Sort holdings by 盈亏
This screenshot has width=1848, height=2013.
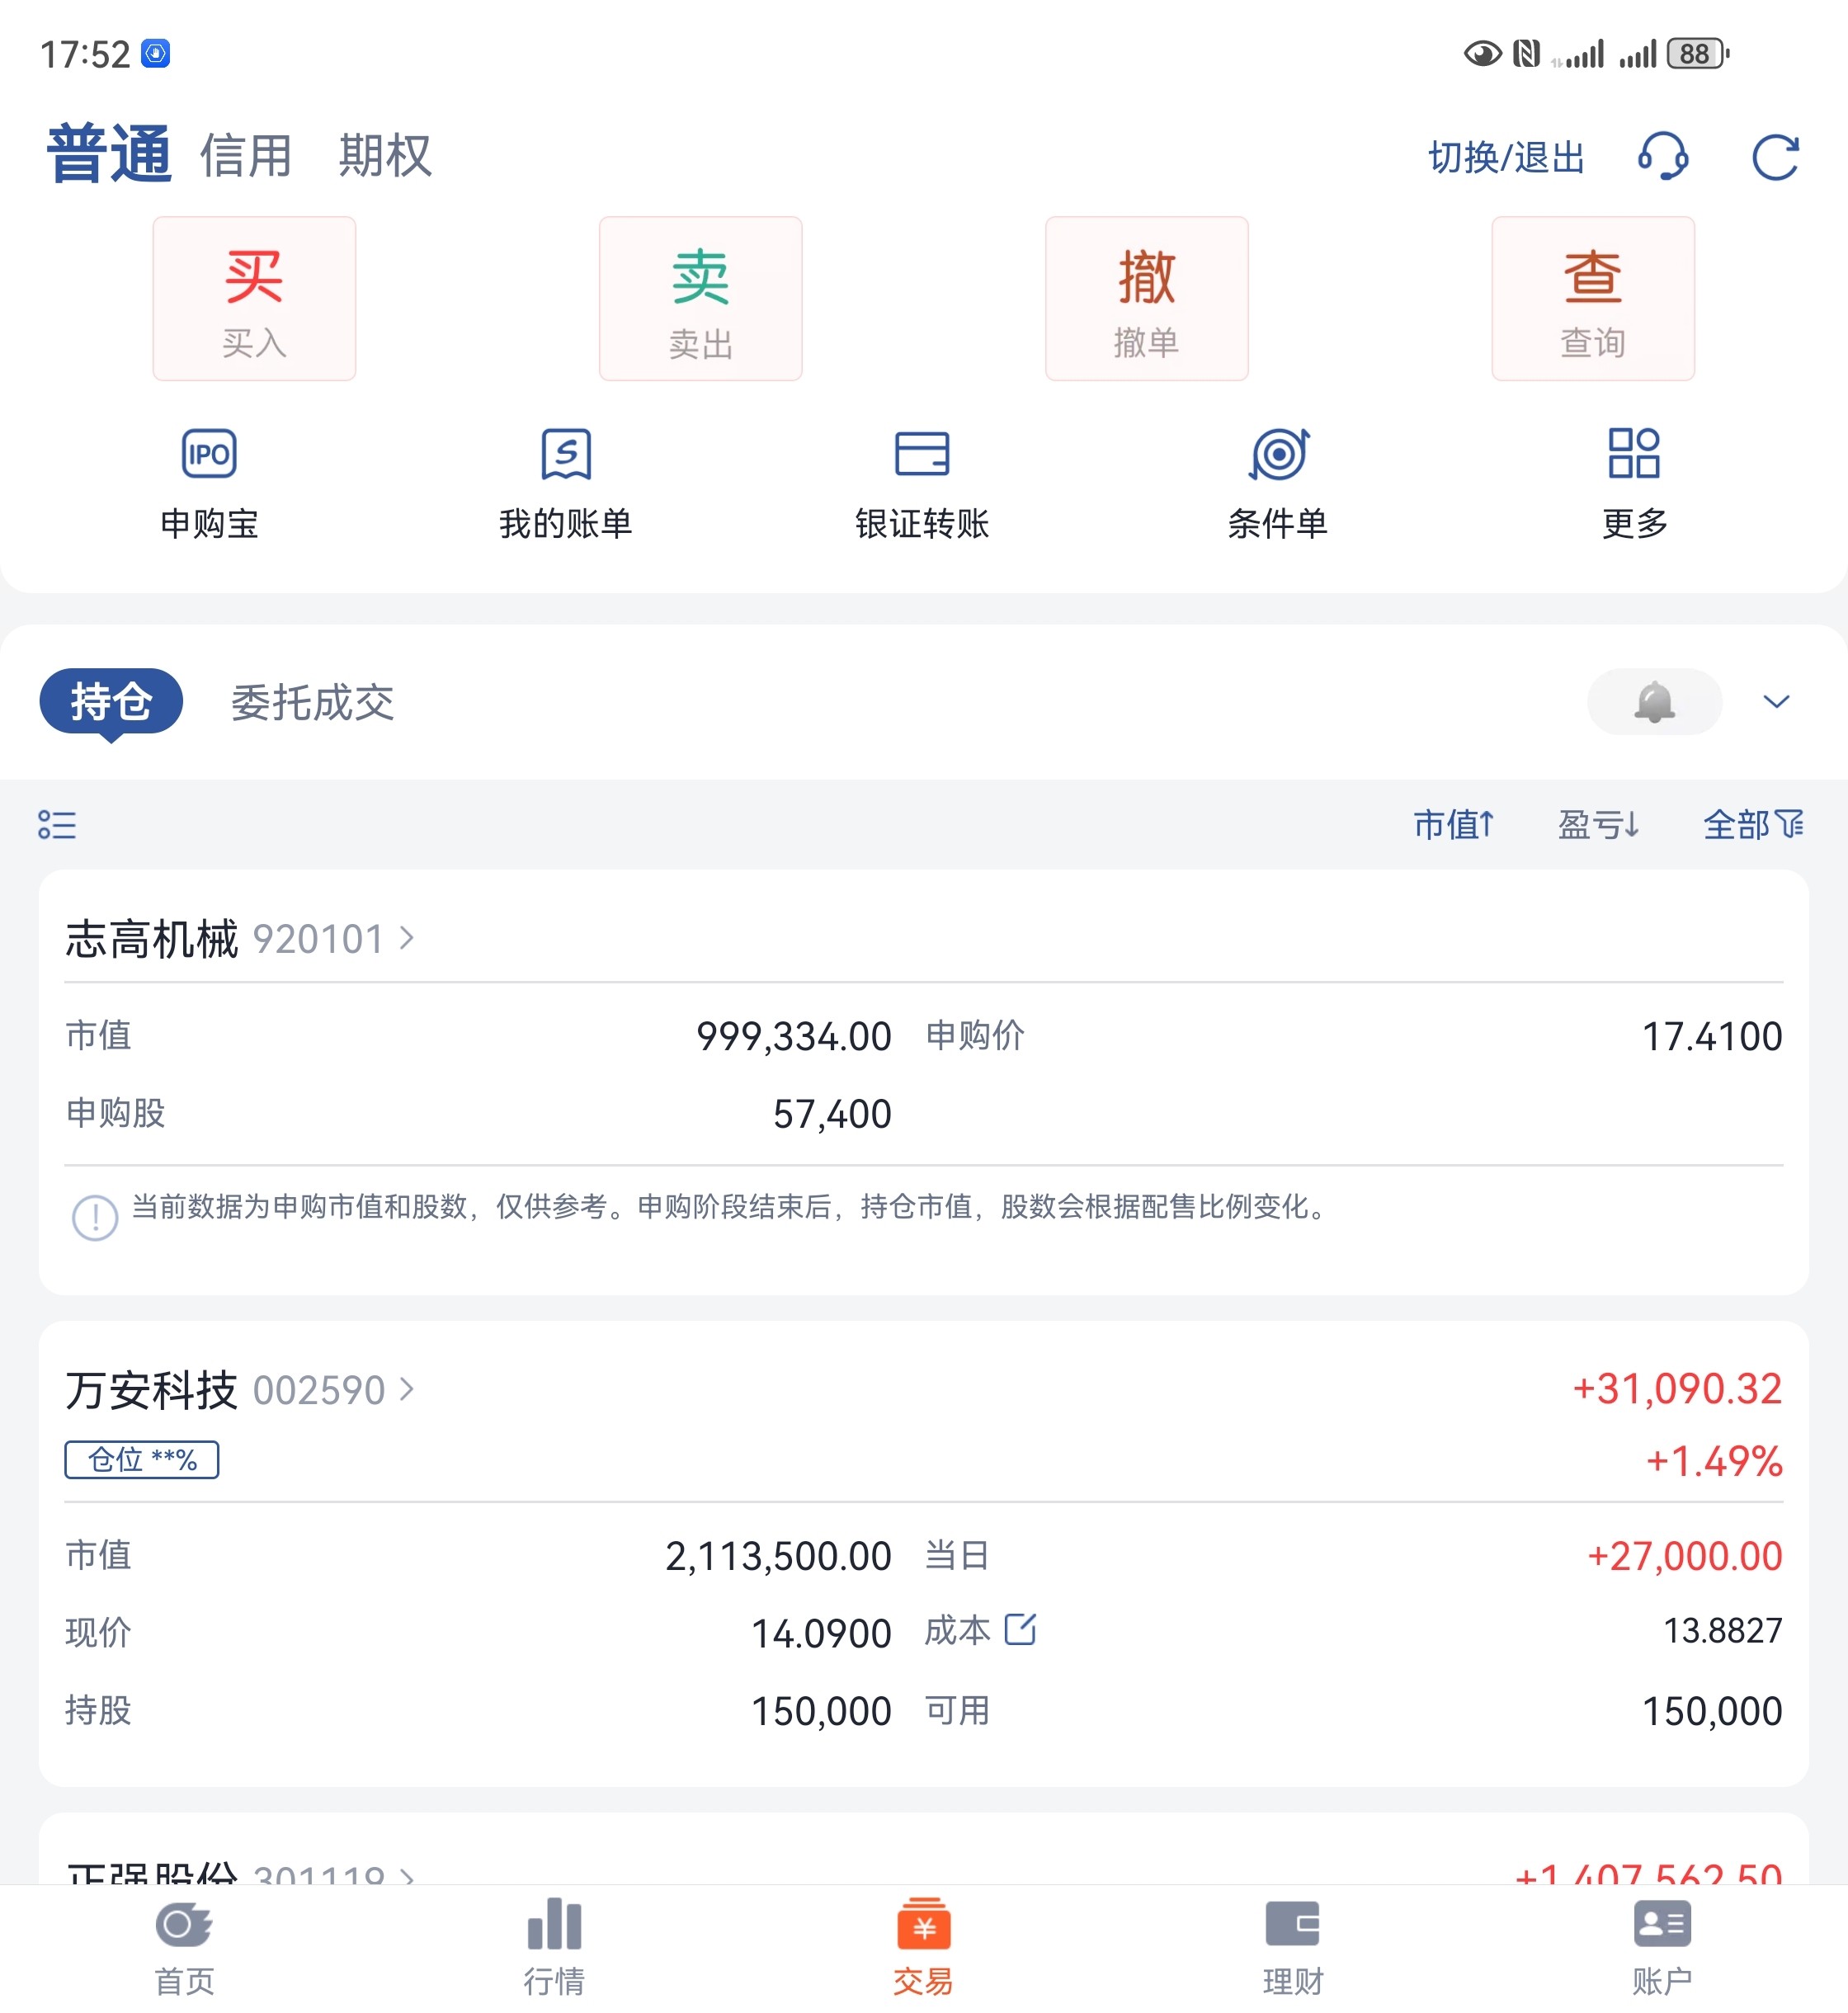pos(1598,824)
